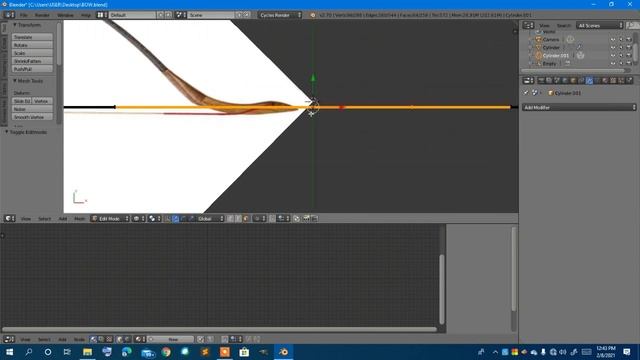The image size is (640, 360).
Task: Click the node editor vertical scrollbar
Action: click(x=442, y=289)
